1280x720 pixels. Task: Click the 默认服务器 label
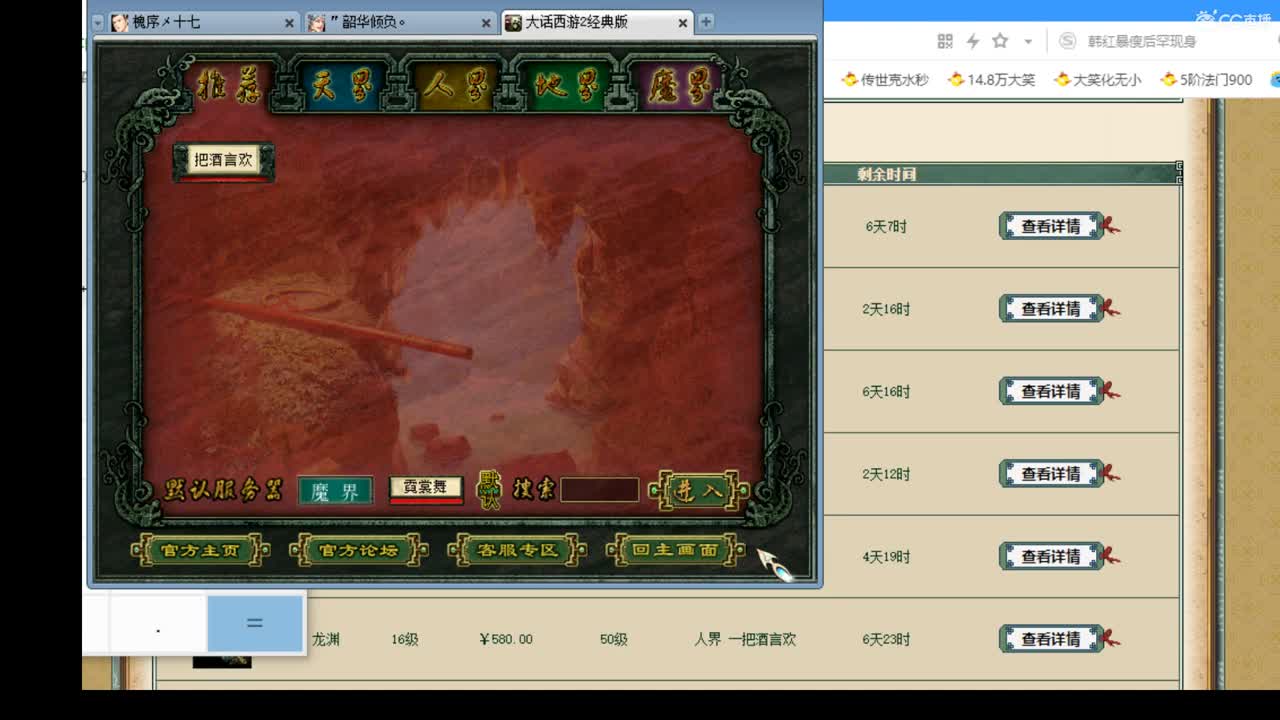pyautogui.click(x=223, y=490)
